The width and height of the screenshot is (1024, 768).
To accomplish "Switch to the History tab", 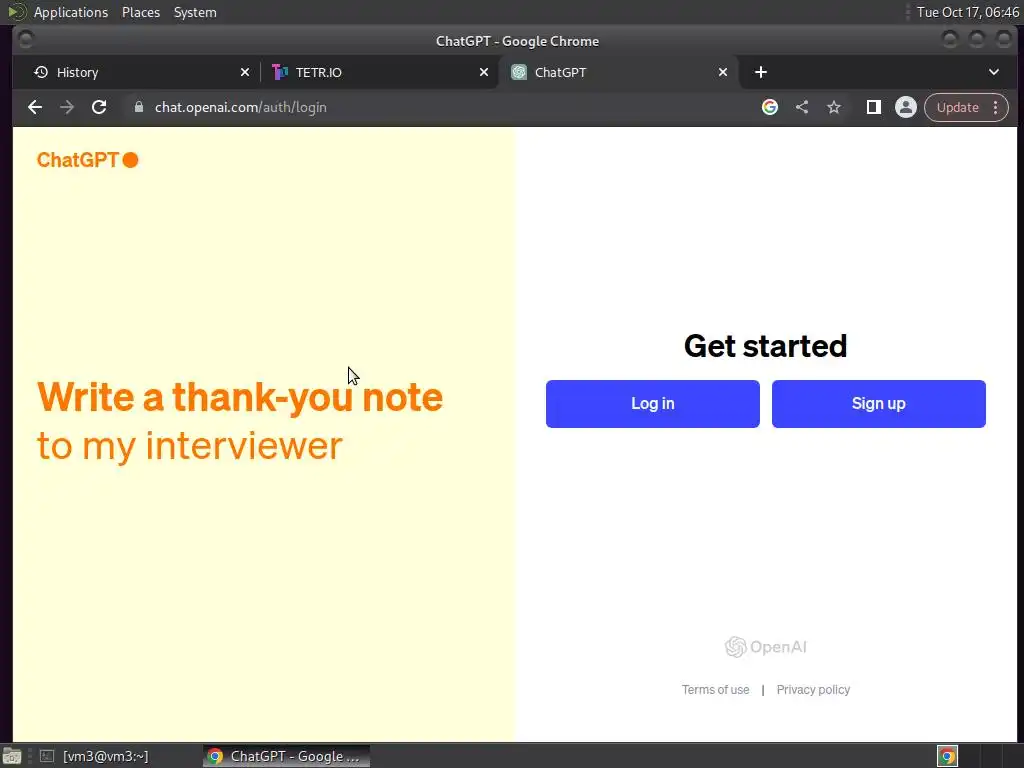I will tap(137, 72).
